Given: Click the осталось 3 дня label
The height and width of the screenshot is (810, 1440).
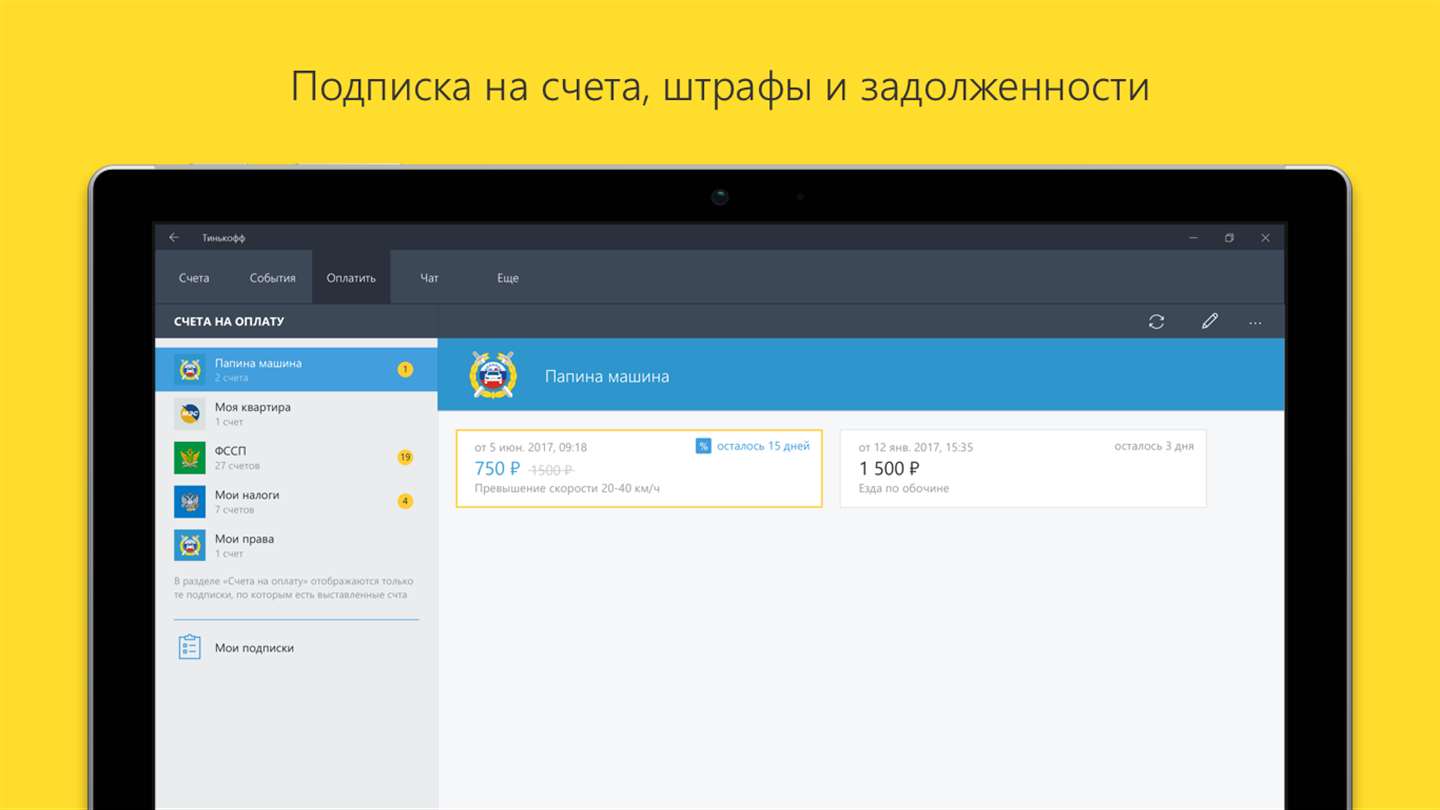Looking at the screenshot, I should 1154,446.
